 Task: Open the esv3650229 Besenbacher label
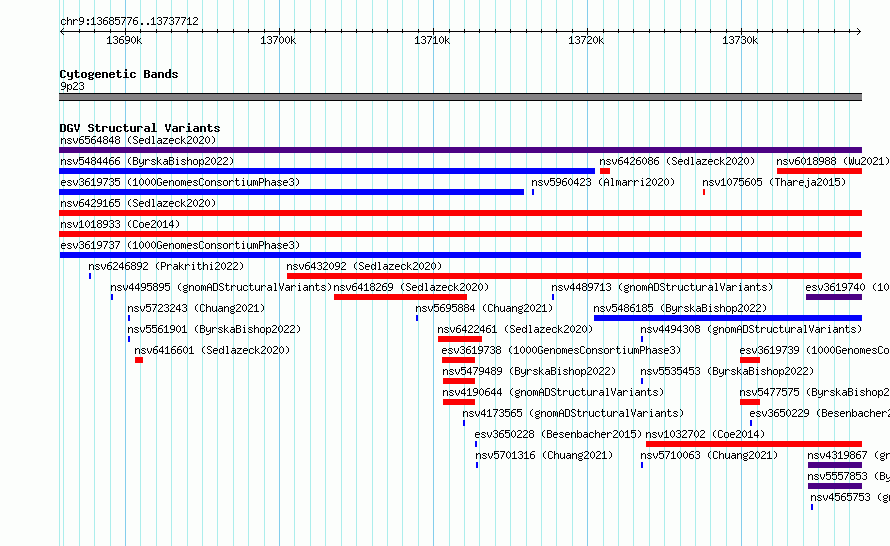(x=819, y=413)
